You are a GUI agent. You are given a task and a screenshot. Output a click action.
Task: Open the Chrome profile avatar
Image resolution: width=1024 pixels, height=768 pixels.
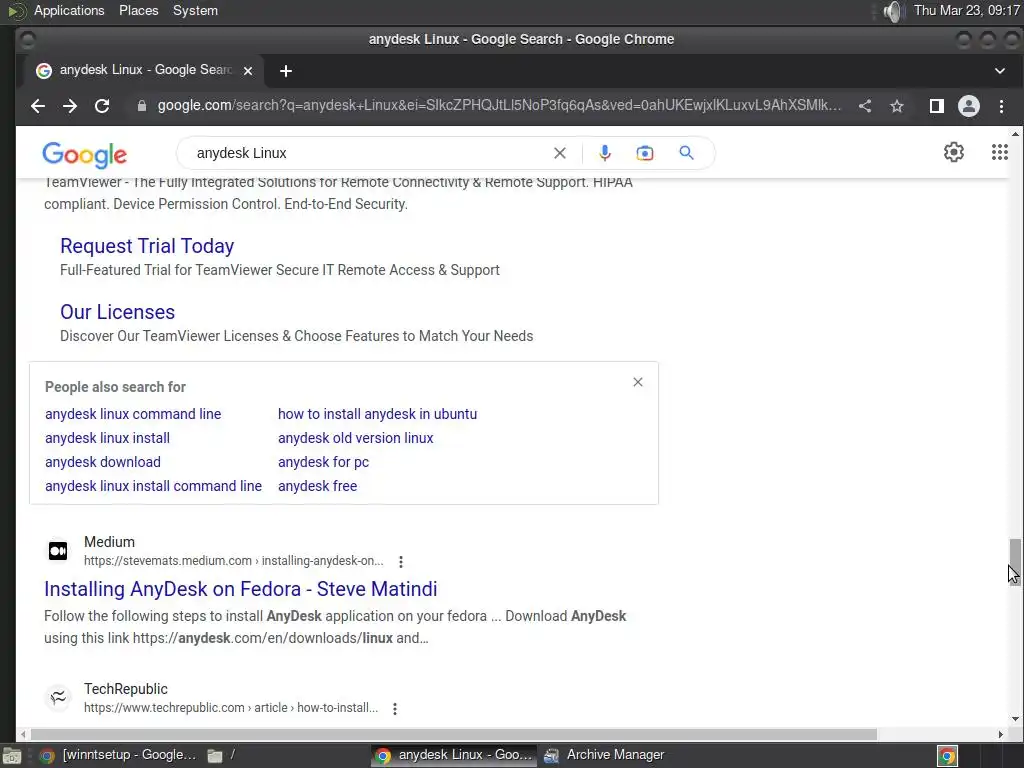(968, 106)
